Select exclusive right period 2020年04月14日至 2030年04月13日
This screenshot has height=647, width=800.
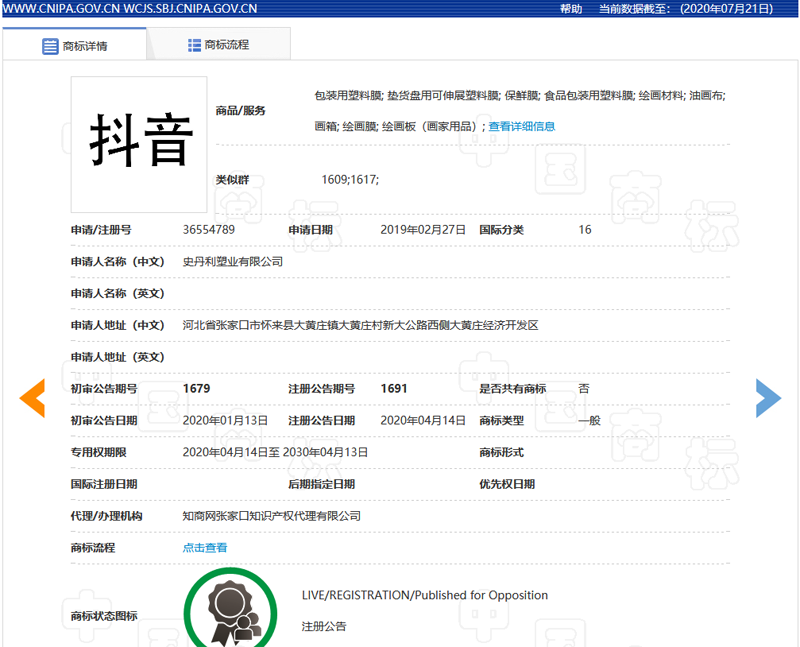coord(275,452)
